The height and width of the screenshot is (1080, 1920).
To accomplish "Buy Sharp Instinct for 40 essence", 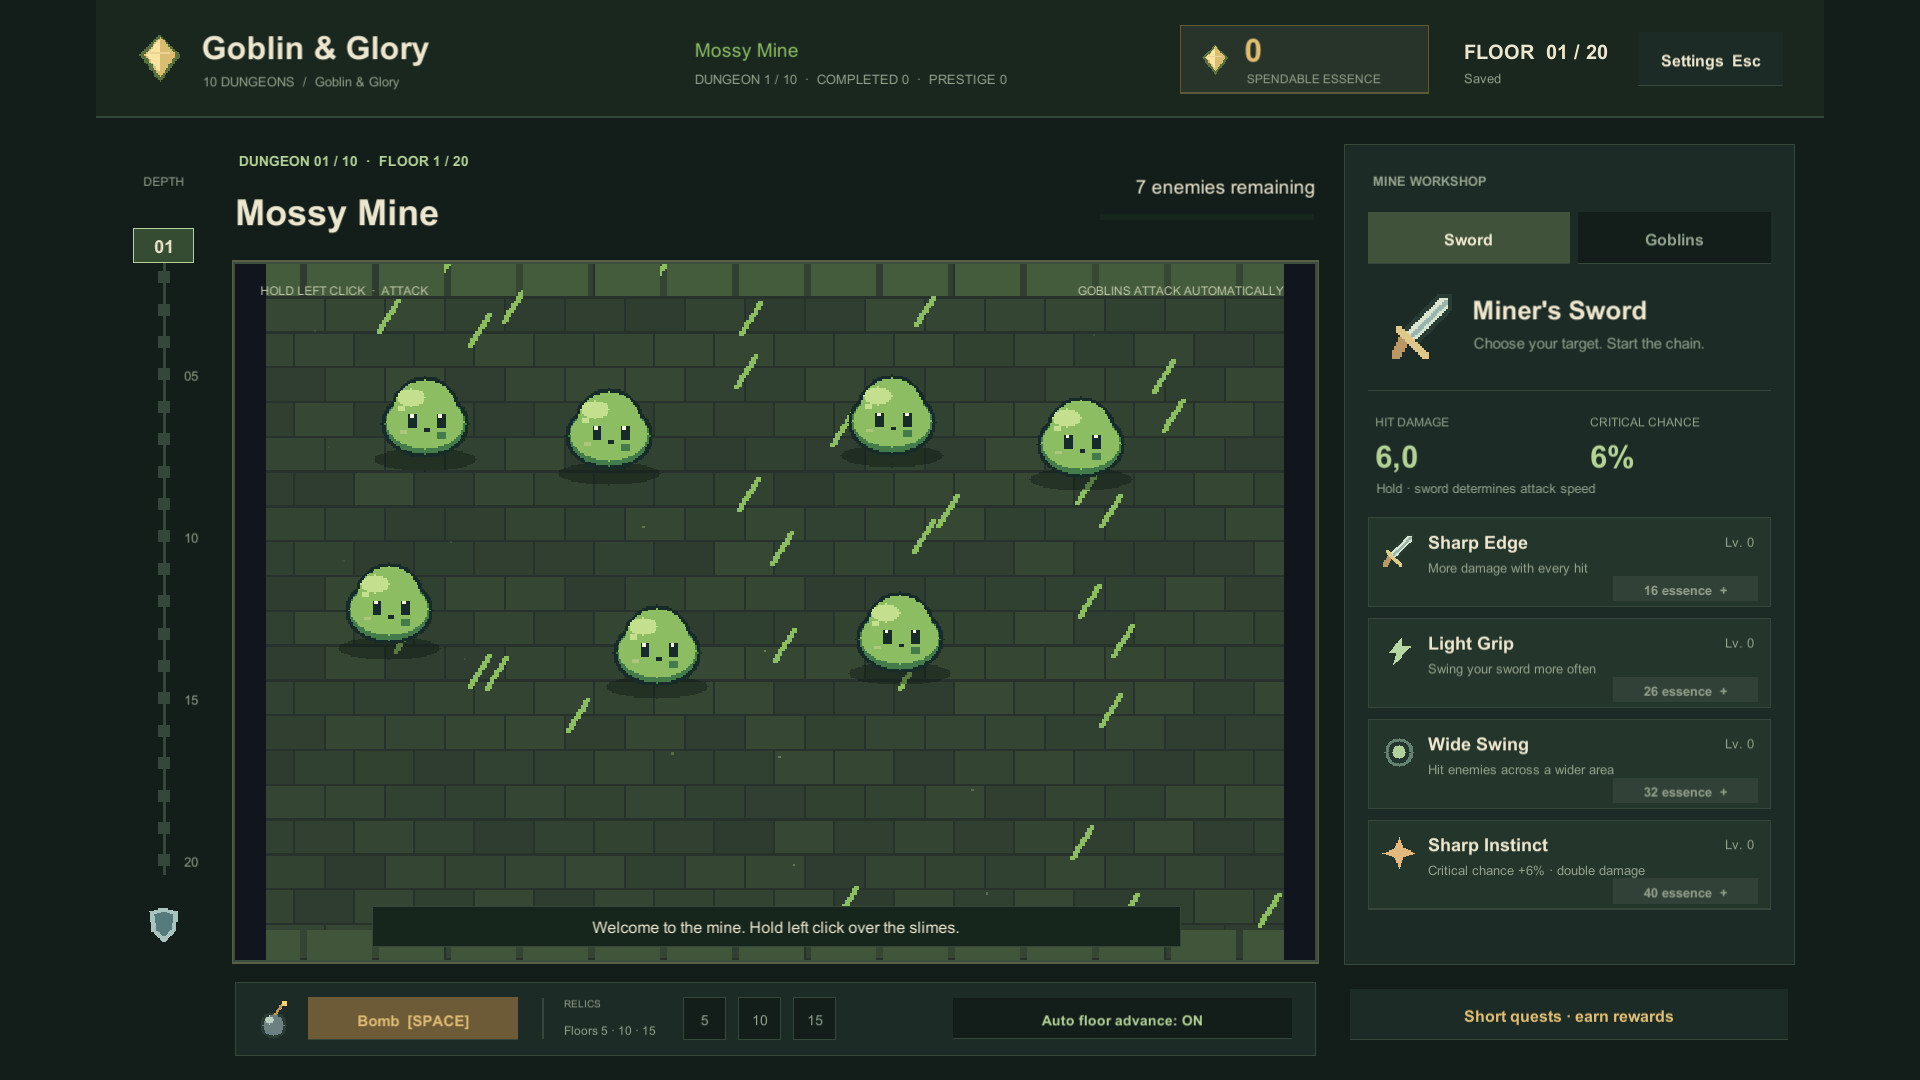I will coord(1685,893).
